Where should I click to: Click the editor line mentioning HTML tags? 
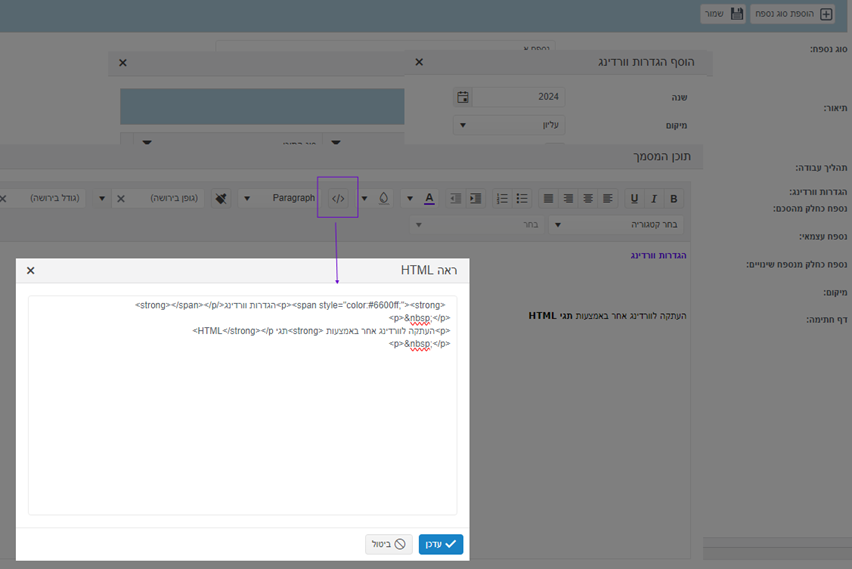click(x=607, y=316)
